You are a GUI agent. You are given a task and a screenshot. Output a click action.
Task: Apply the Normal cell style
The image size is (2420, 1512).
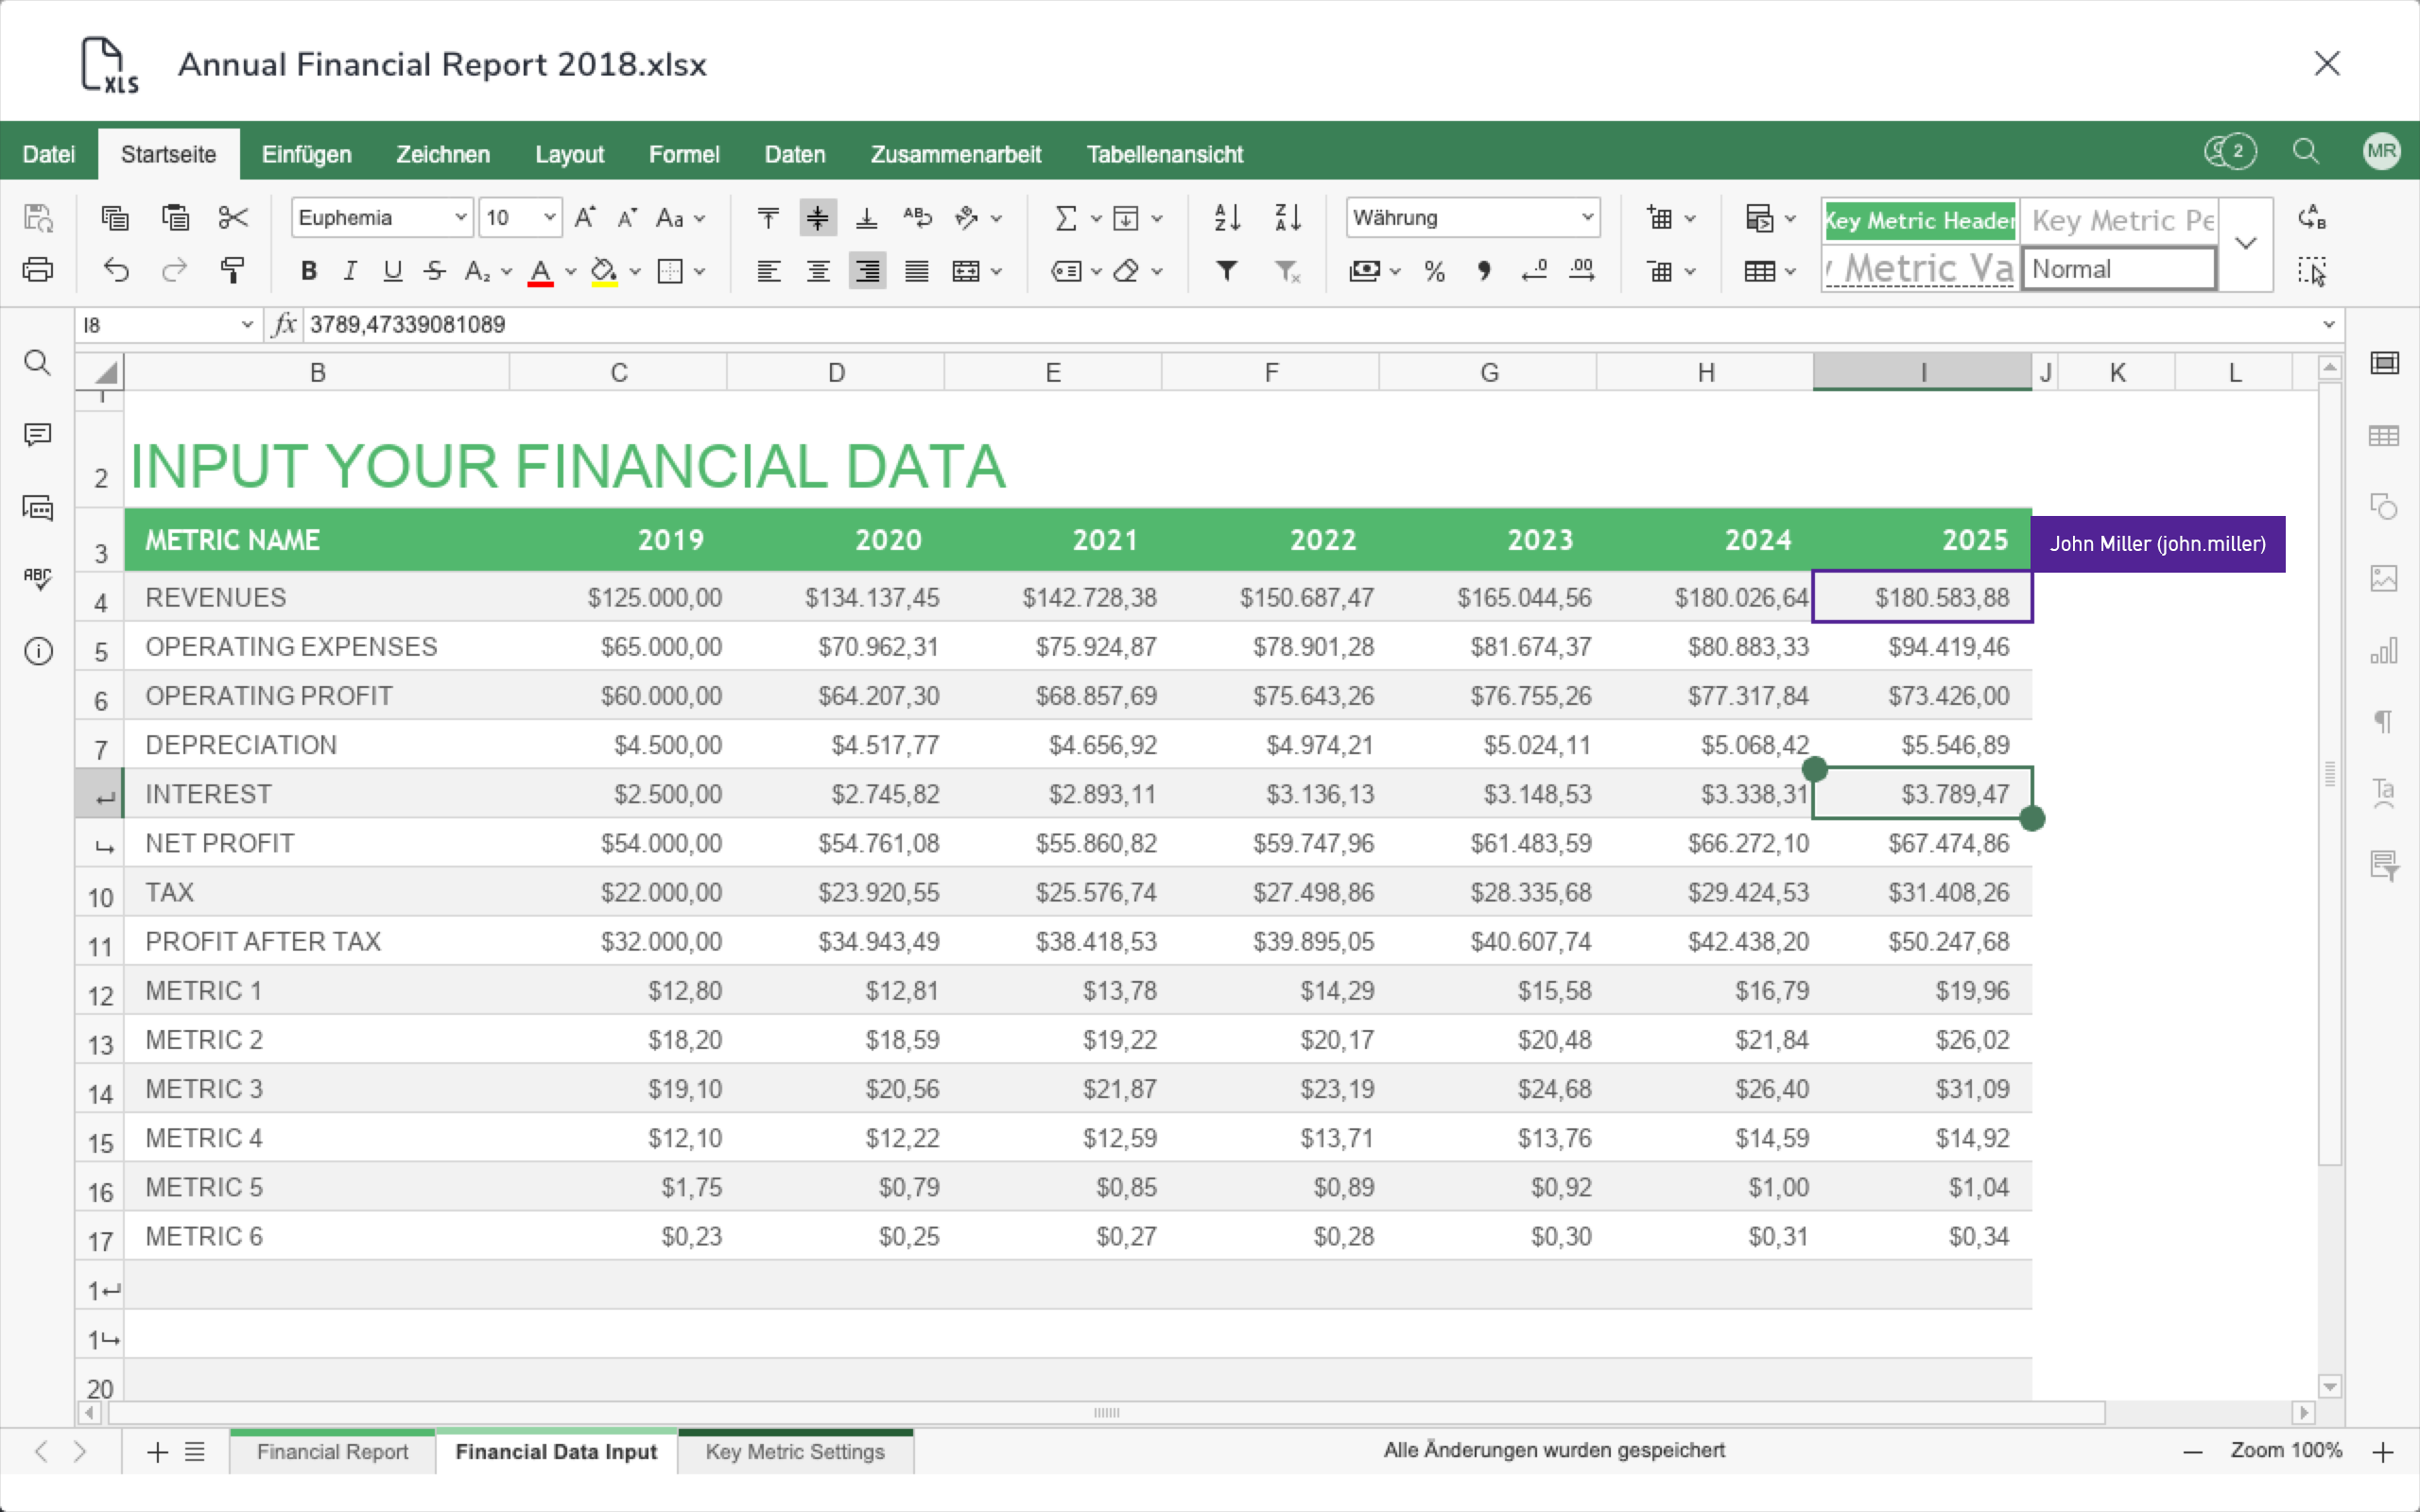tap(2120, 268)
